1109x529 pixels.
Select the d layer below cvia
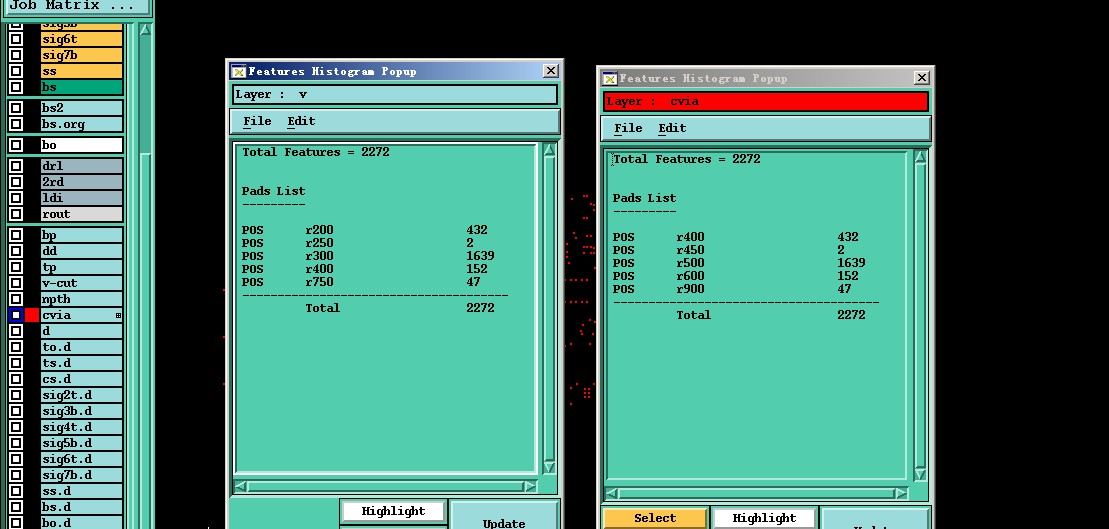(x=82, y=331)
